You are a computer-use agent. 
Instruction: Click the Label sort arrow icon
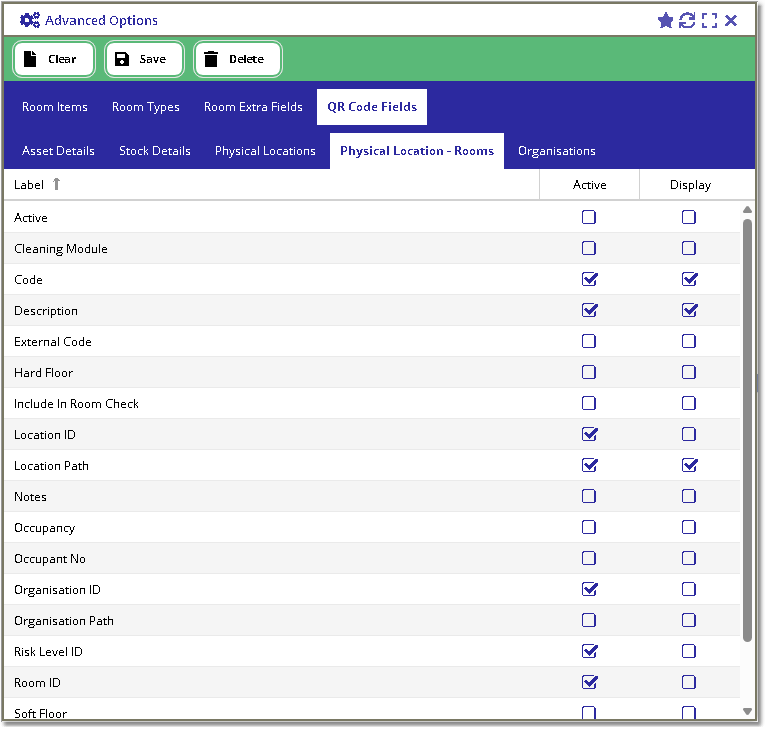[56, 184]
